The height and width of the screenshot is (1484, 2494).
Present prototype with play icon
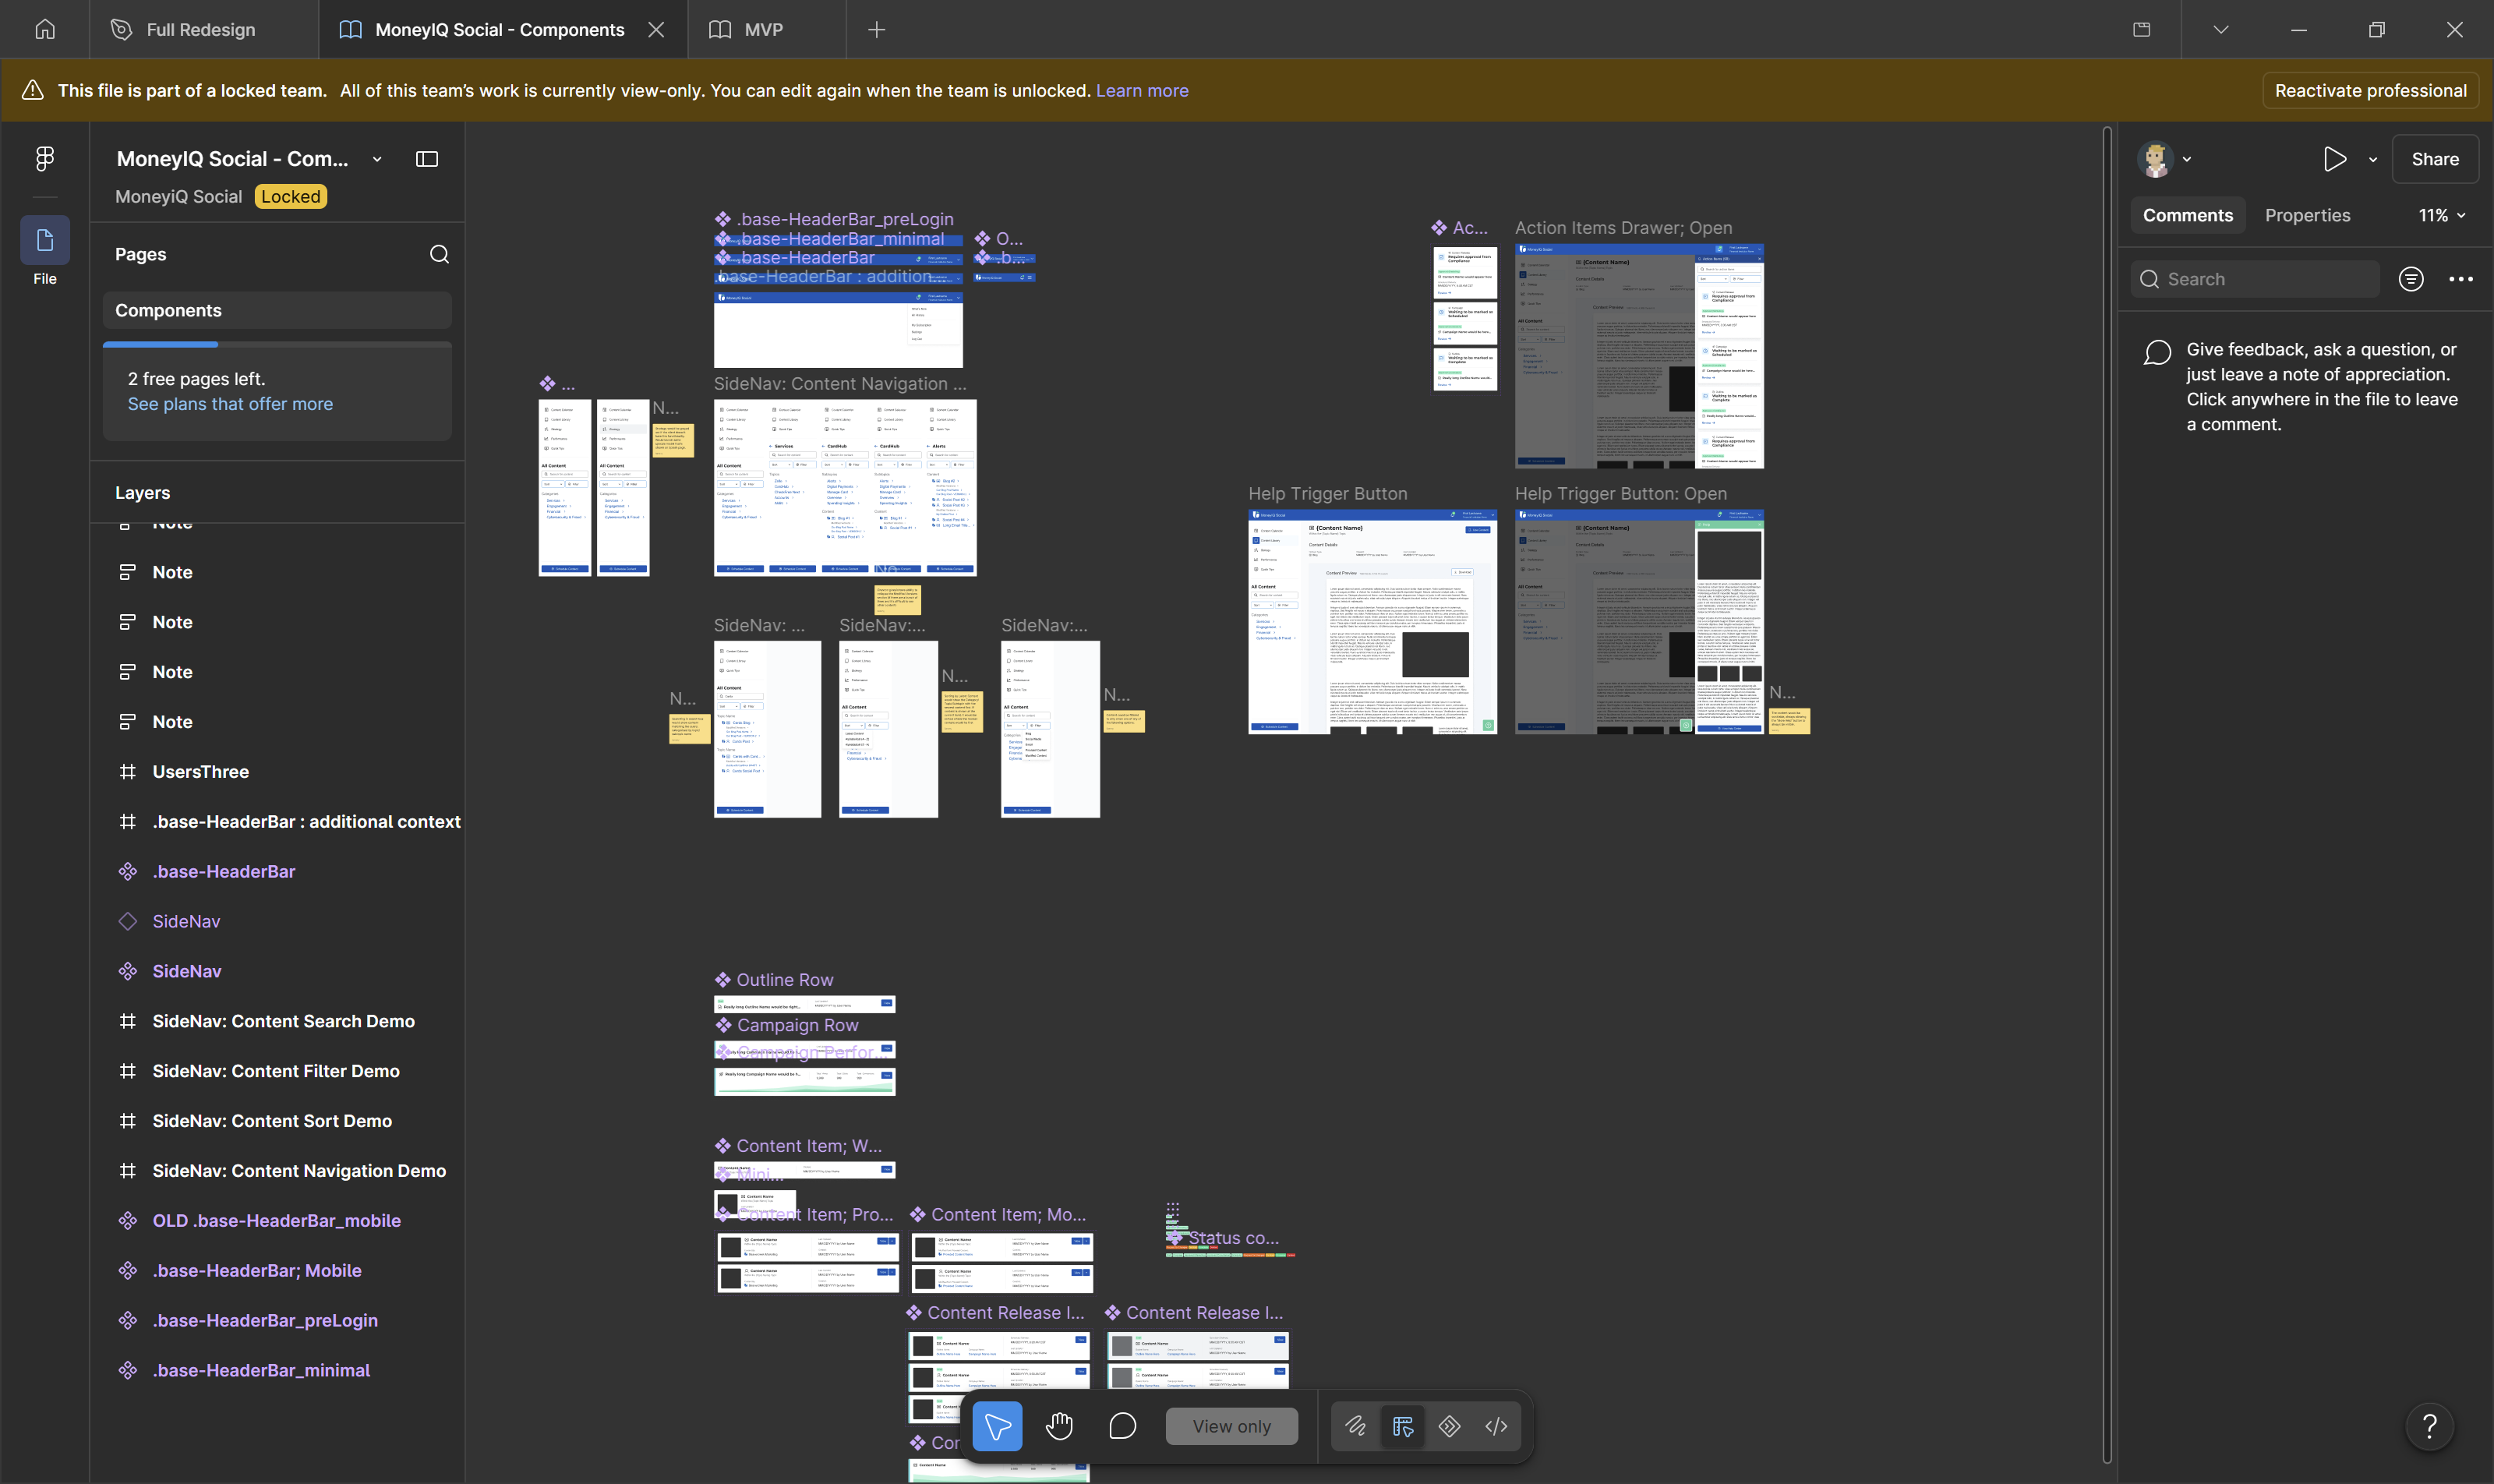pos(2334,159)
